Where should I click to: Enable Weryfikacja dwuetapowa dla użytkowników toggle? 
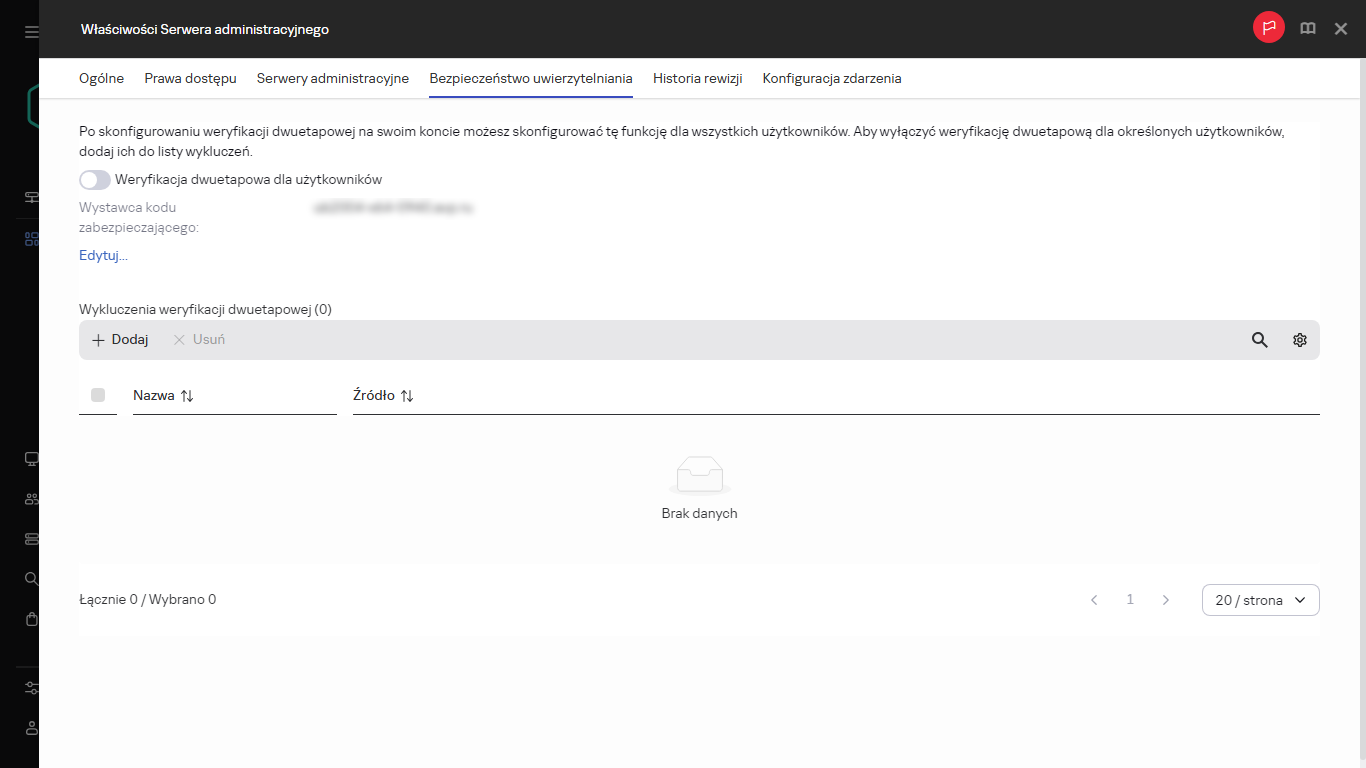pyautogui.click(x=95, y=180)
